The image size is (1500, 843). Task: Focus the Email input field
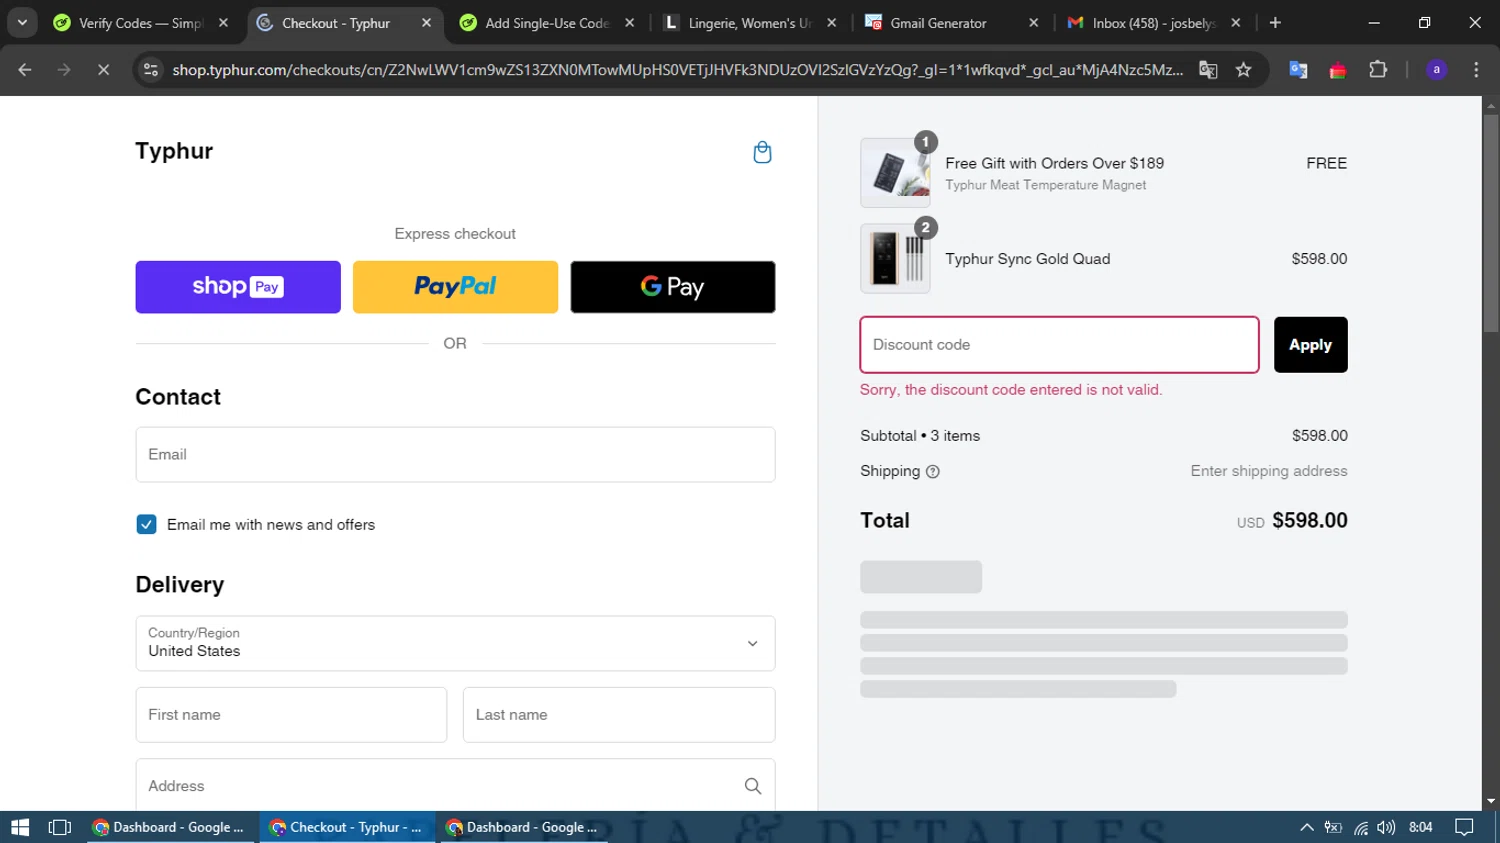pos(455,455)
